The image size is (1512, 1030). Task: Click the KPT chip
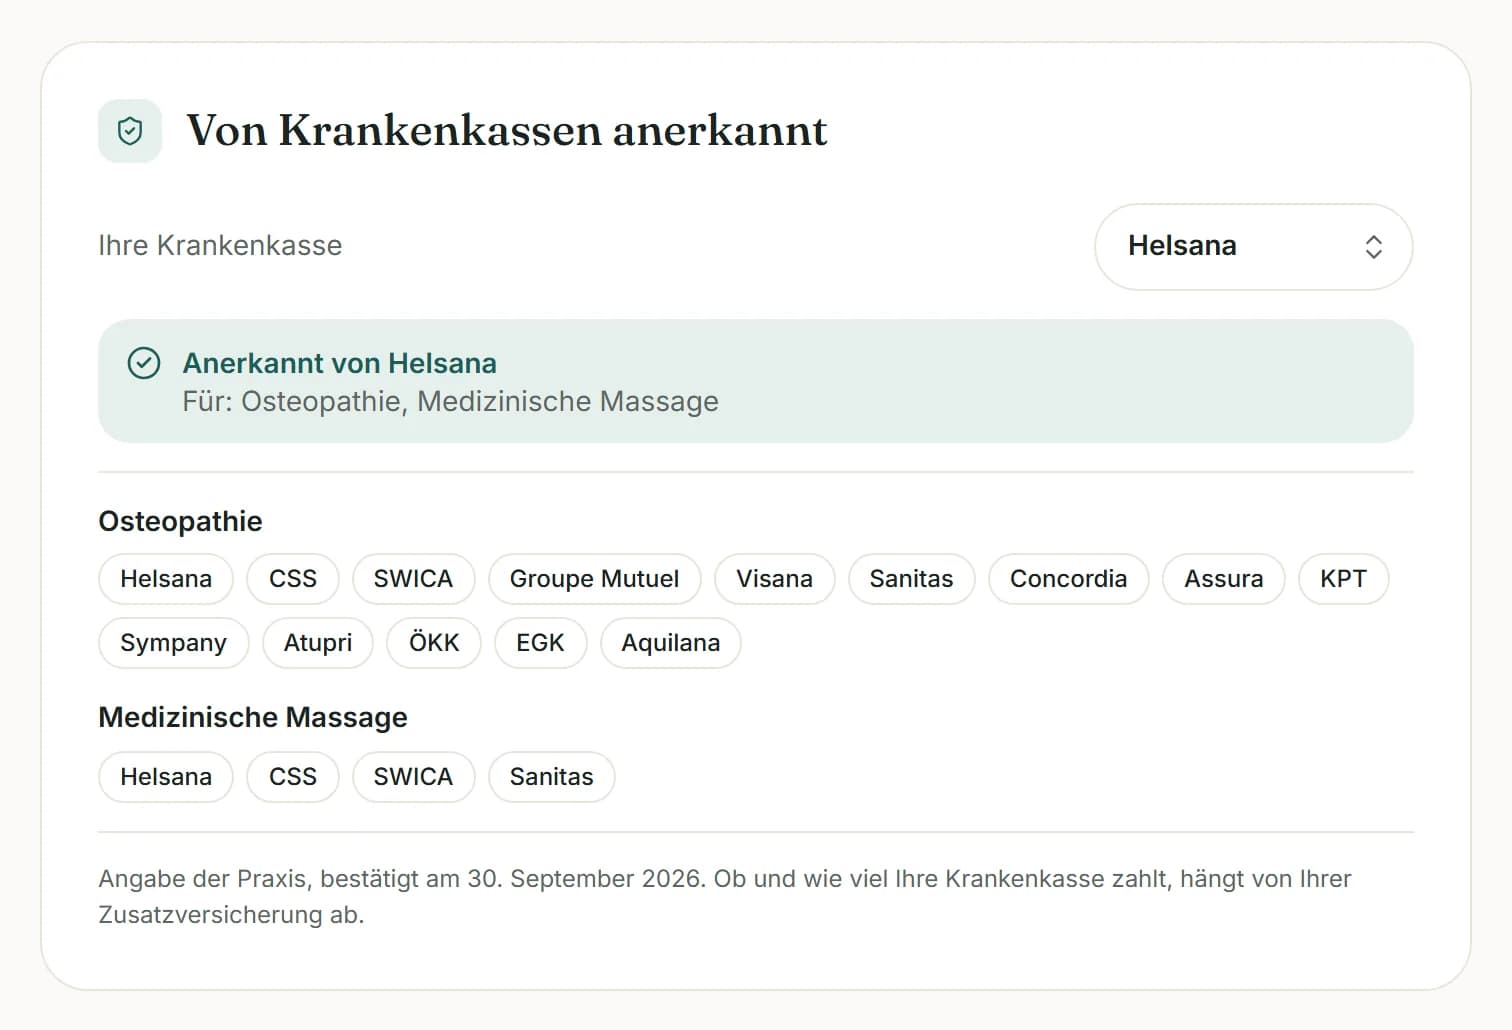[1343, 579]
